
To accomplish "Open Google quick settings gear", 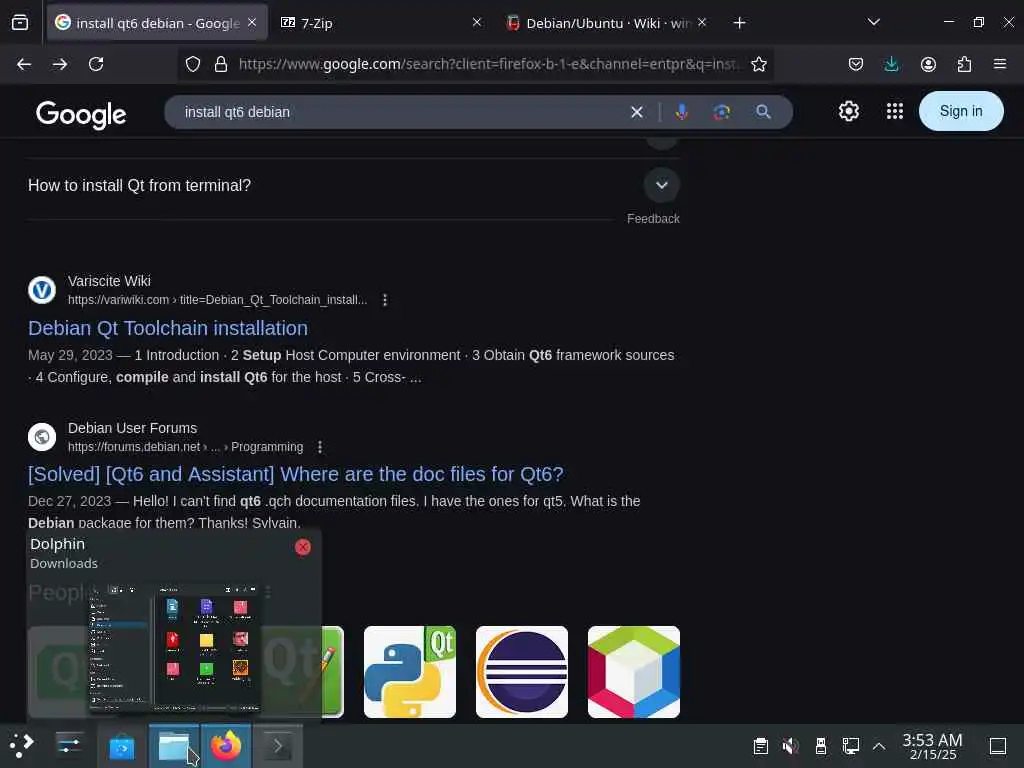I will [x=848, y=111].
